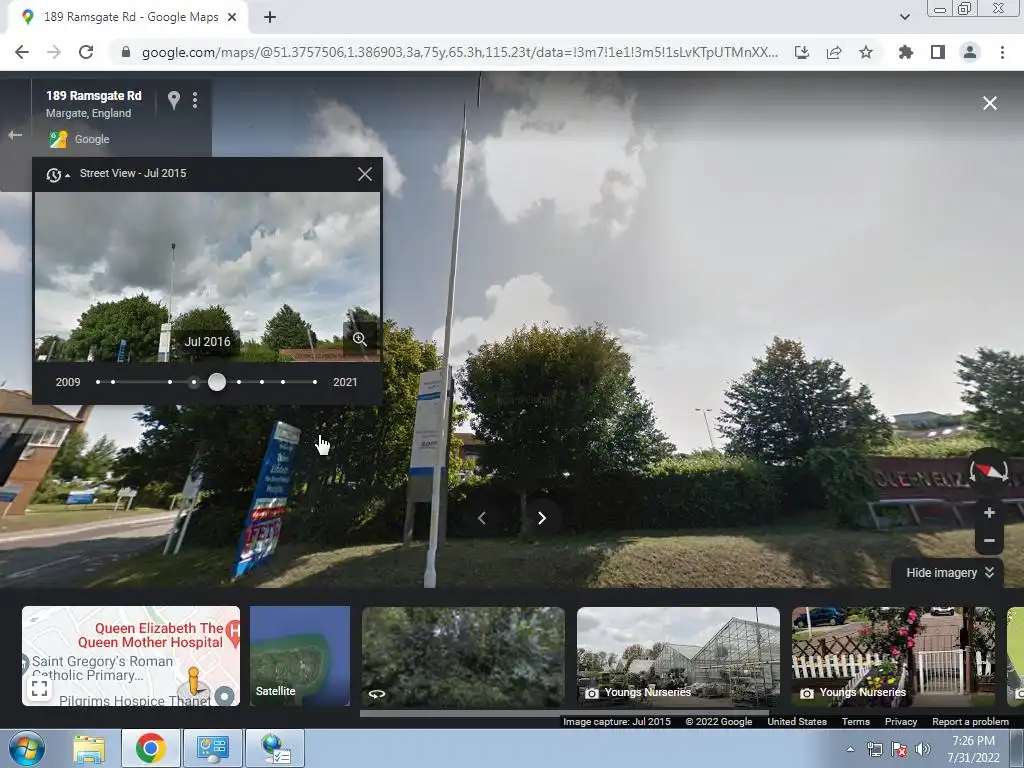Move to next Street View position
Image resolution: width=1024 pixels, height=768 pixels.
(541, 518)
